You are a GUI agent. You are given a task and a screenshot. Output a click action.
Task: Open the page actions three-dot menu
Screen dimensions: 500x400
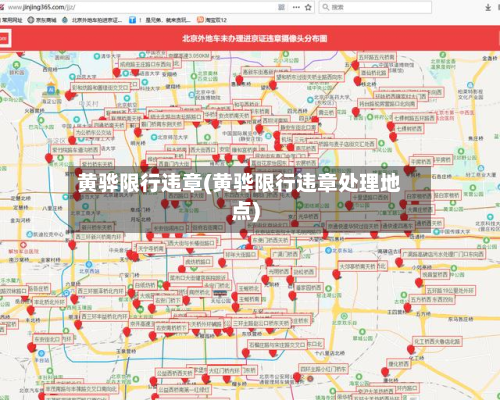click(x=296, y=7)
